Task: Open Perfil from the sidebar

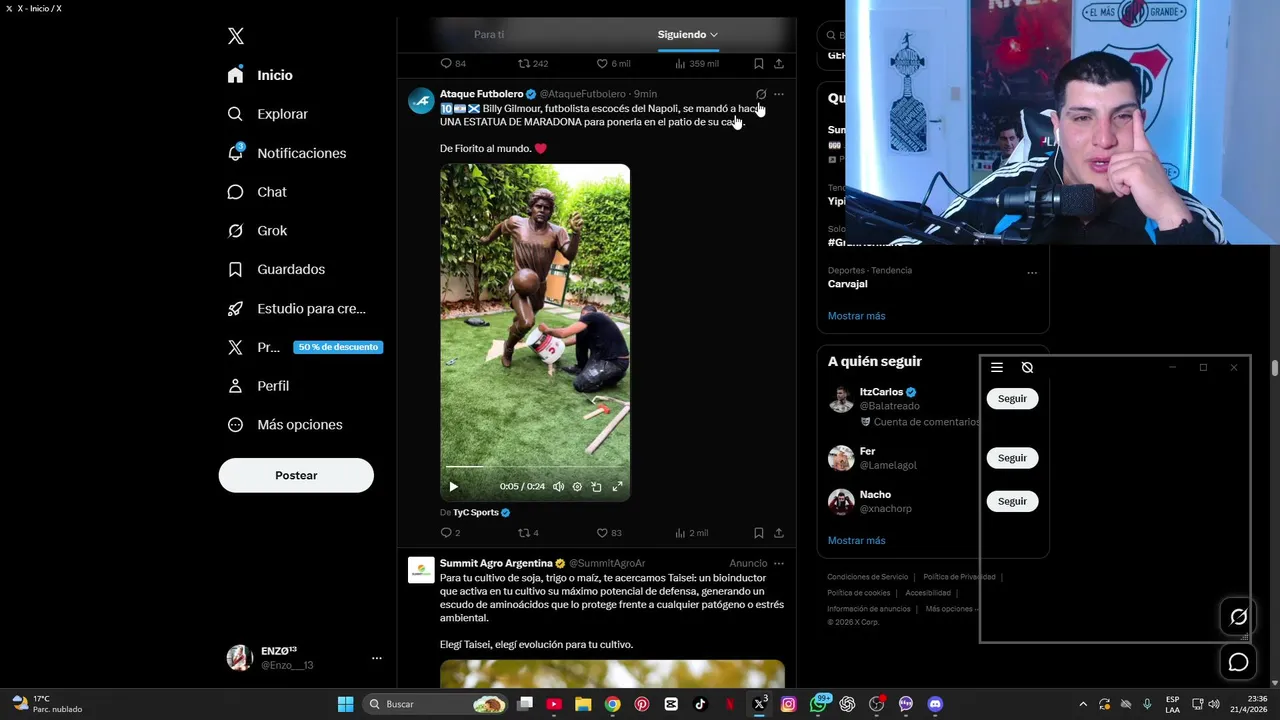Action: (258, 386)
